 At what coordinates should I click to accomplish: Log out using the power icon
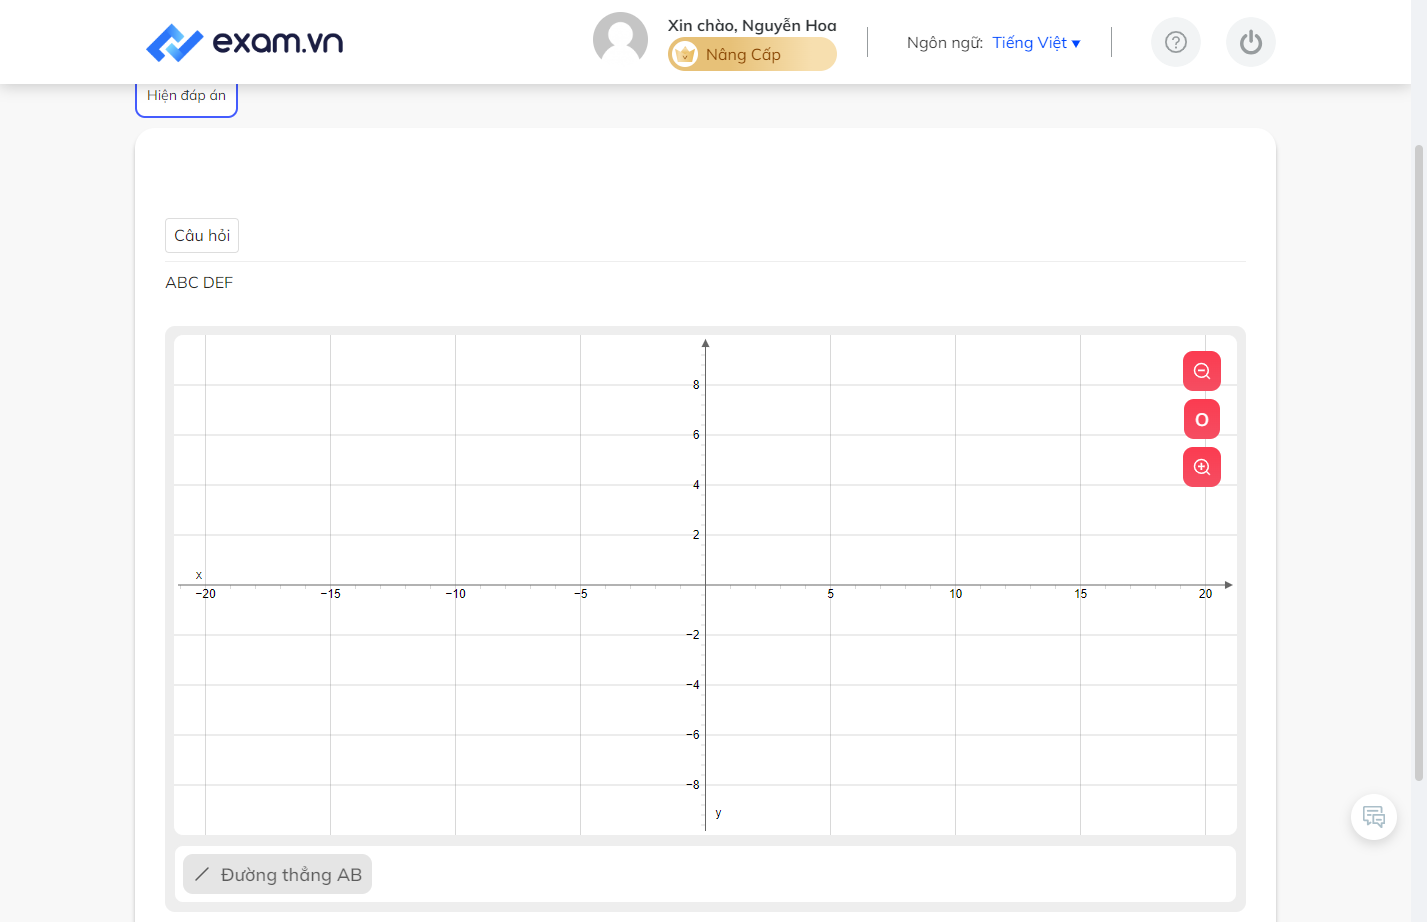point(1251,42)
